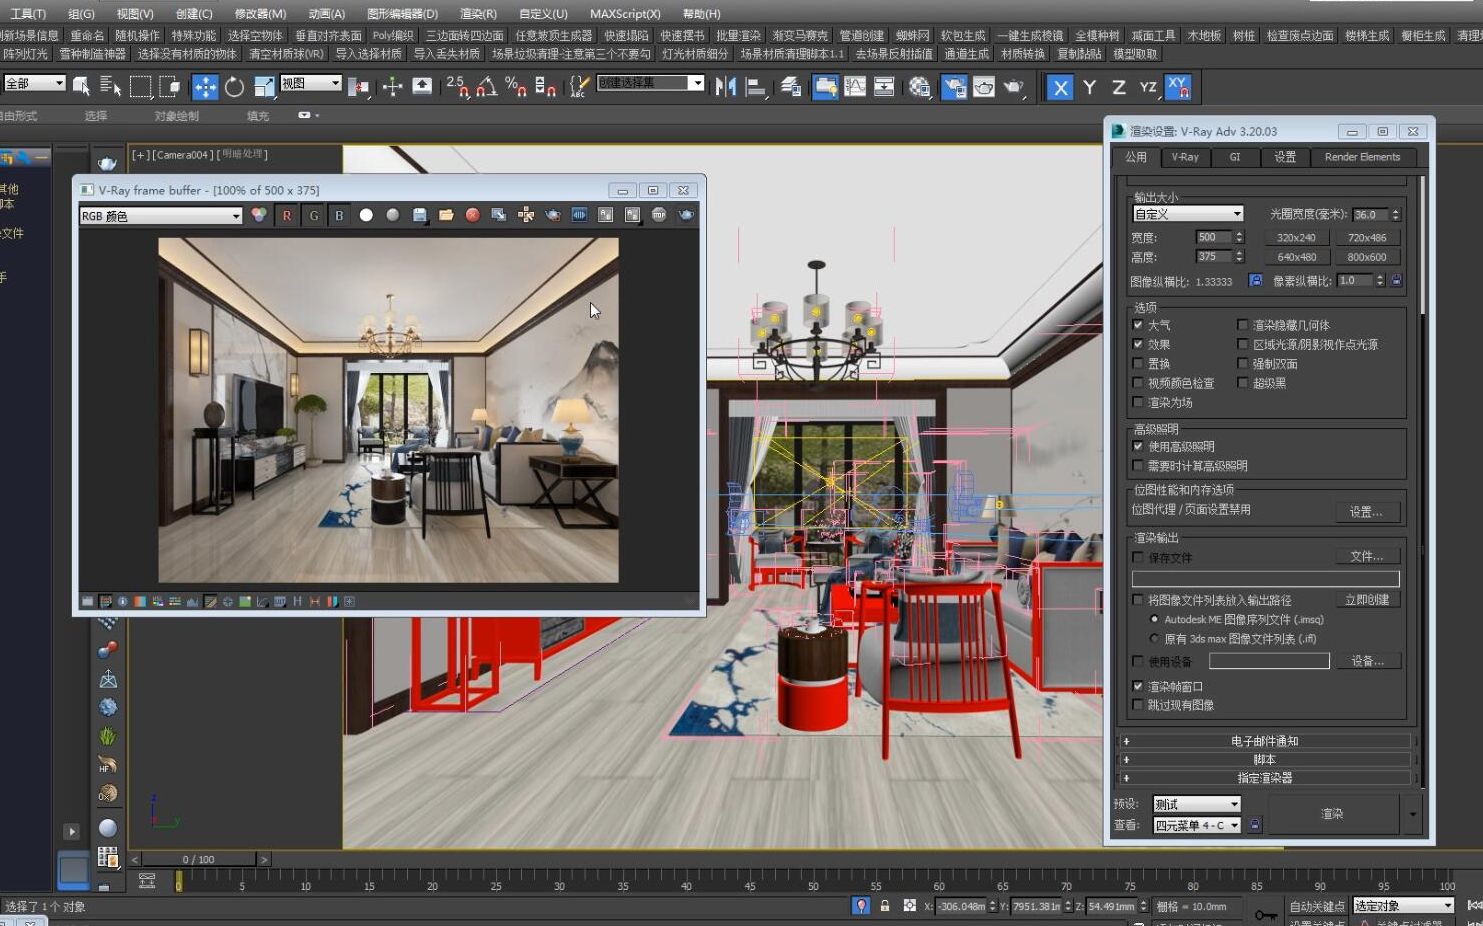Open the MAXScript(X) menu
Image resolution: width=1483 pixels, height=926 pixels.
point(625,14)
